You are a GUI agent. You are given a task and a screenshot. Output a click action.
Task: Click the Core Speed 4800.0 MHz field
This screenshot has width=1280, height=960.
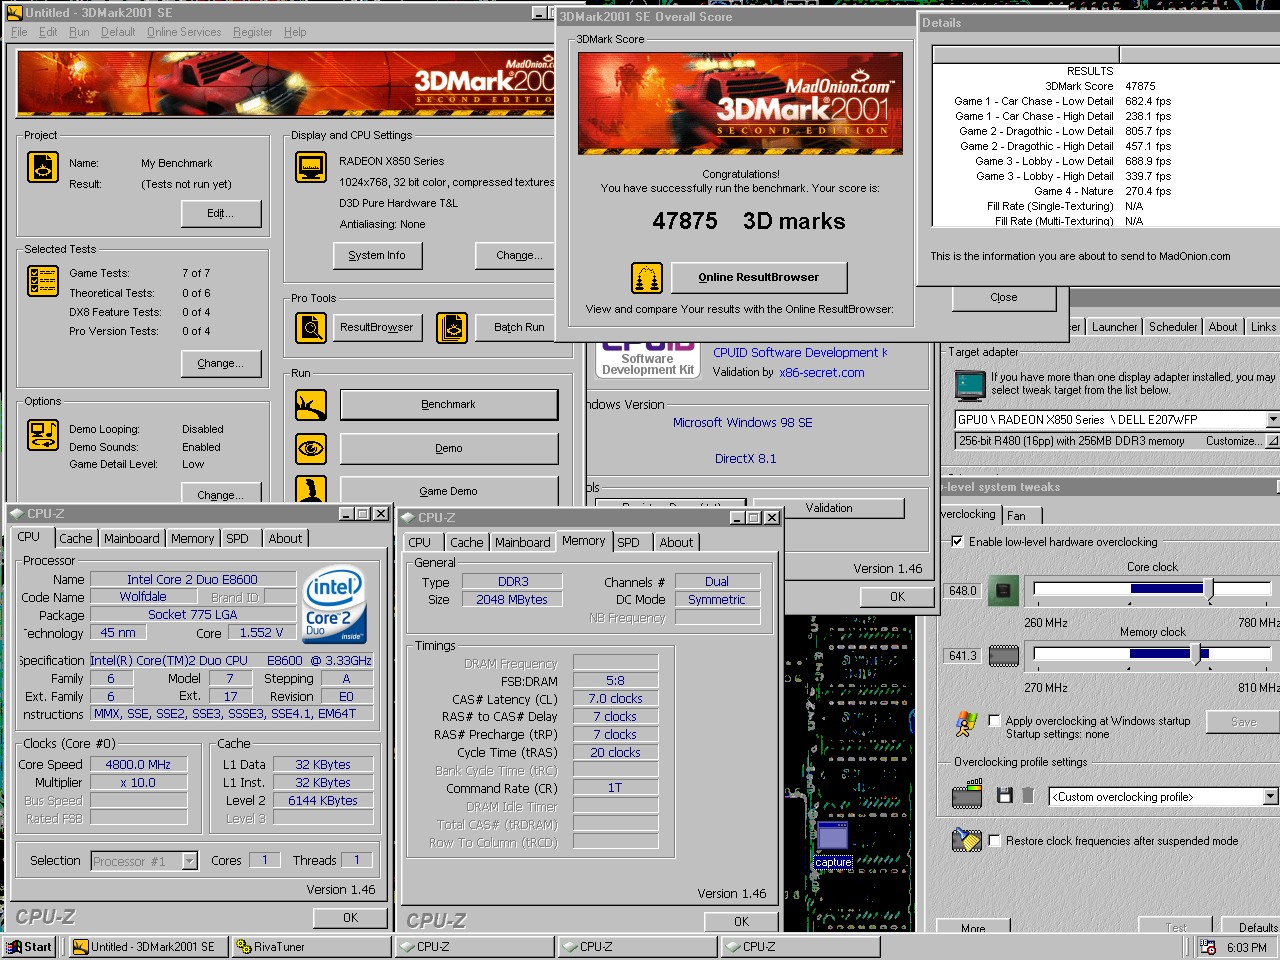pos(138,764)
